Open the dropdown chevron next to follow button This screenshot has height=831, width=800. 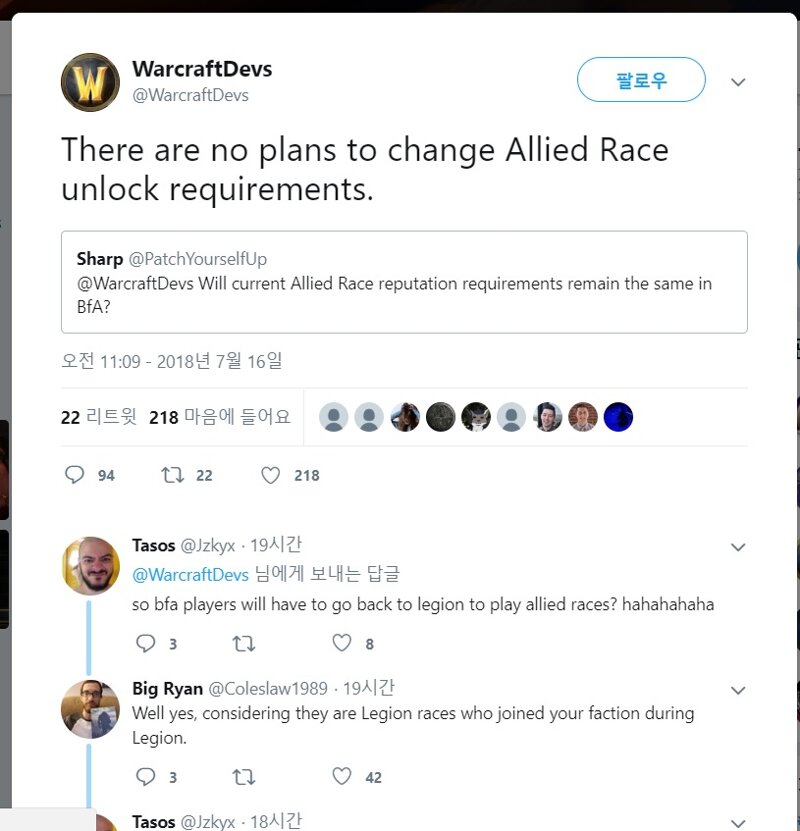click(738, 82)
